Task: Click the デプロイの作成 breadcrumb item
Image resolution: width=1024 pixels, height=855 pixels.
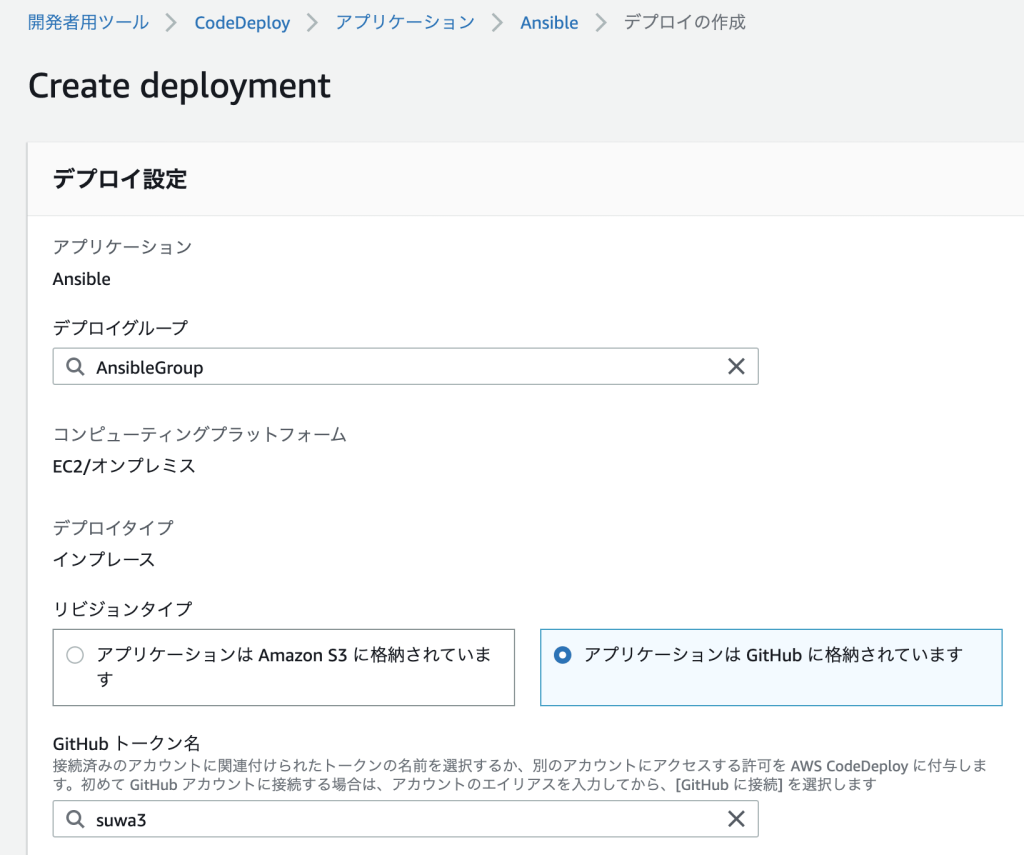Action: [x=684, y=22]
